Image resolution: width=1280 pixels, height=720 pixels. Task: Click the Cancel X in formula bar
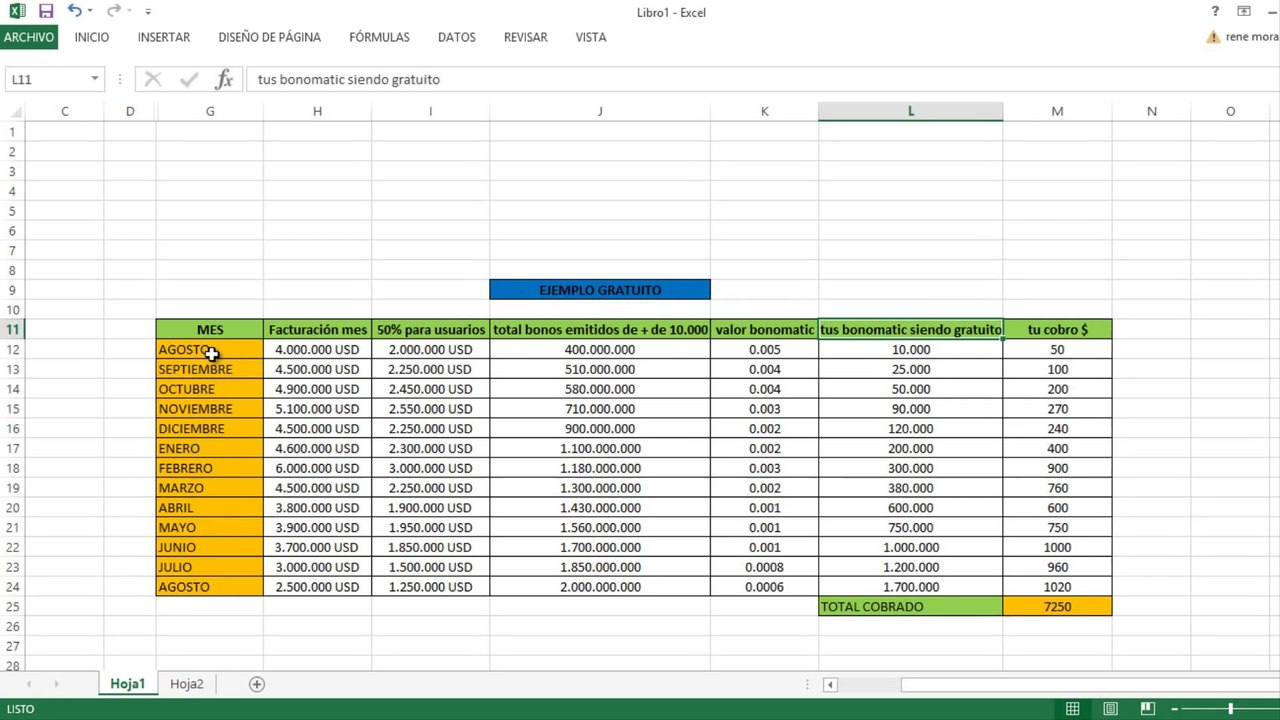point(153,79)
